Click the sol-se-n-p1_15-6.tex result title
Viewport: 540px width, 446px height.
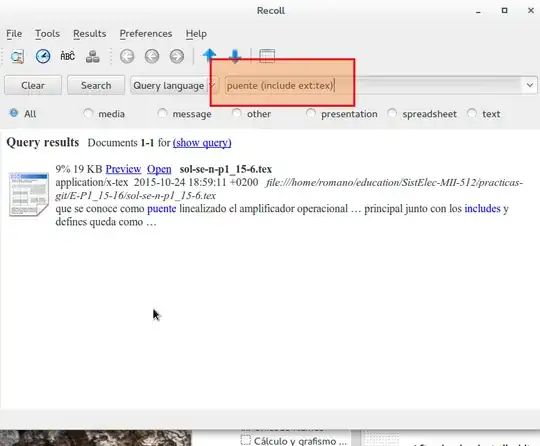pyautogui.click(x=226, y=169)
